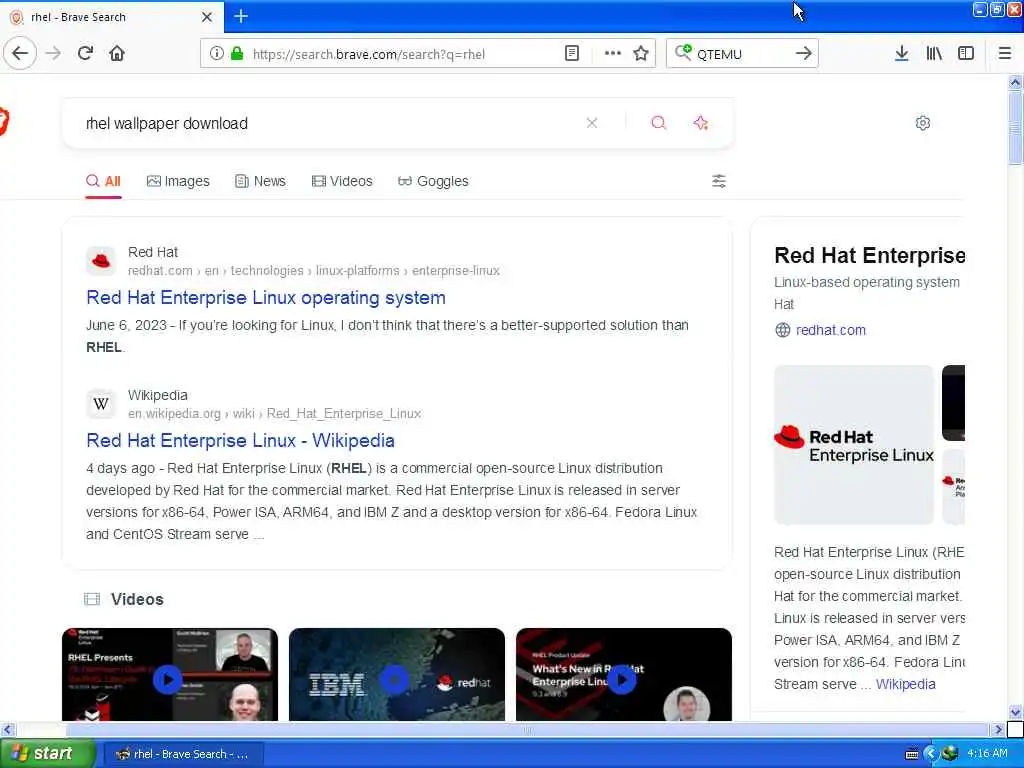Switch to the Images tab
Screen dimensions: 1024x768
click(178, 181)
